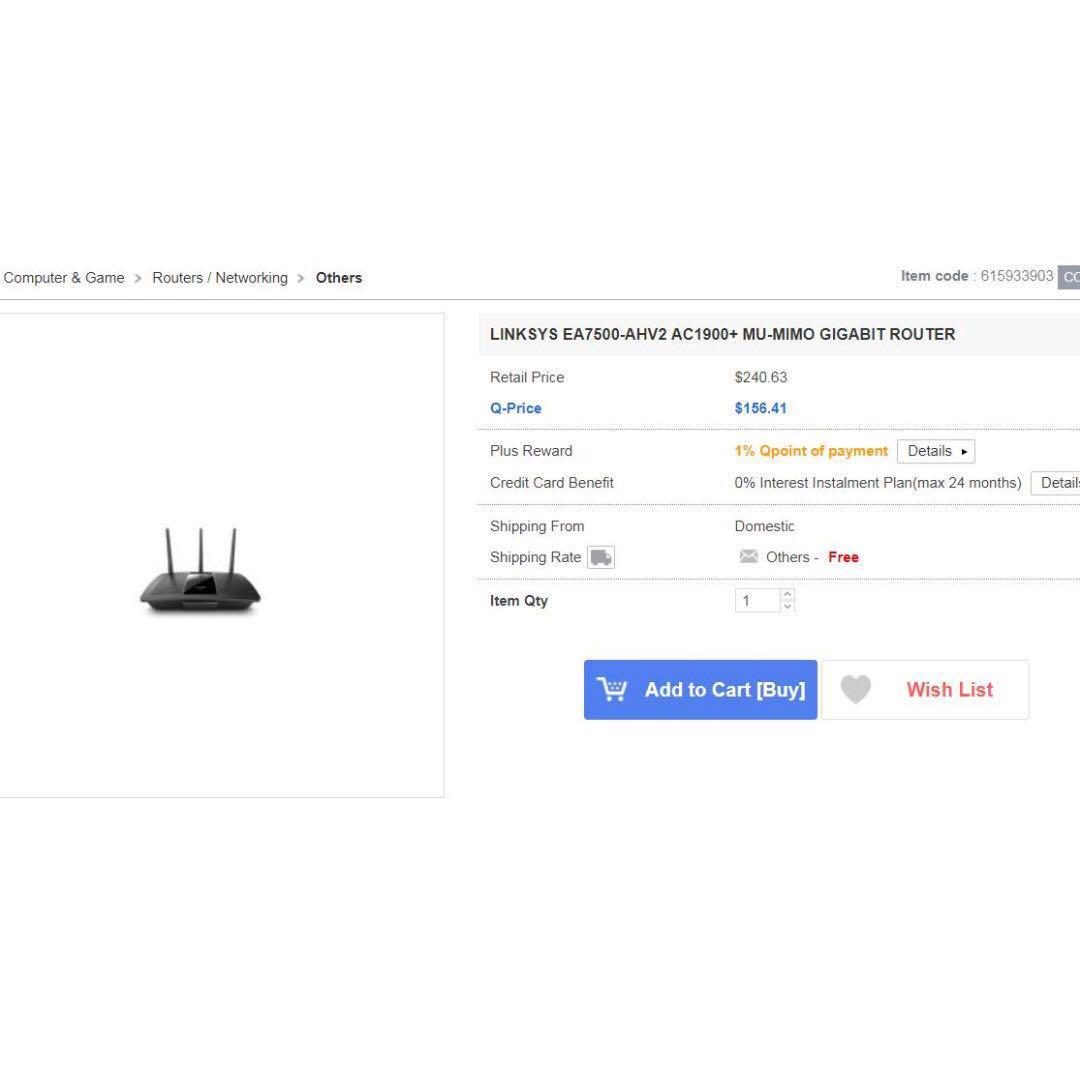Click the envelope icon beside Others shipping option

click(749, 557)
